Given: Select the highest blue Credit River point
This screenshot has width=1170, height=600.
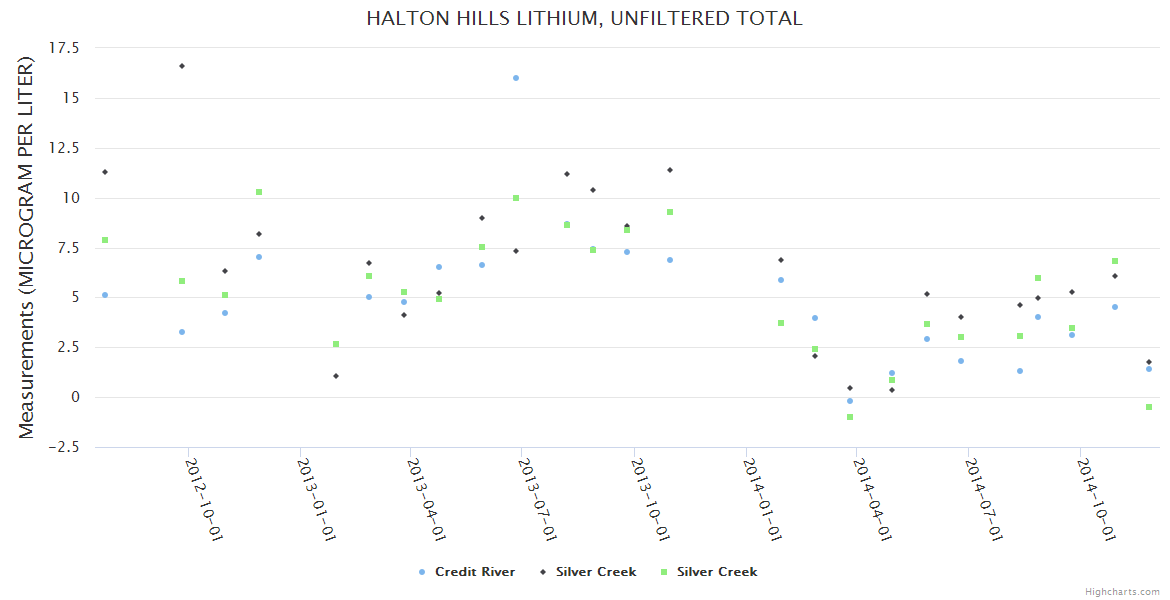Looking at the screenshot, I should coord(516,78).
